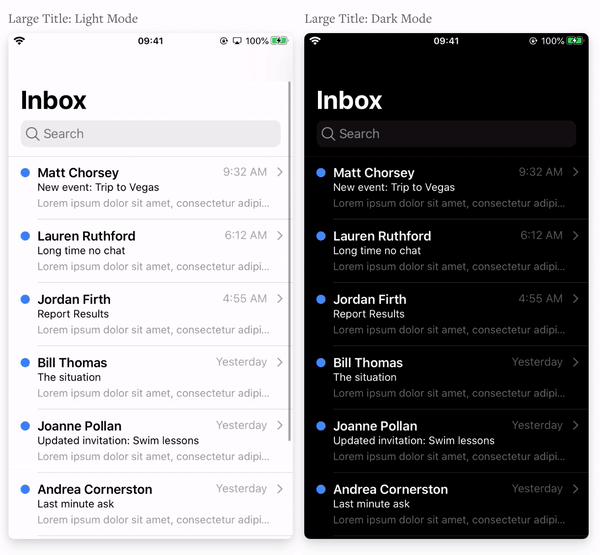Tap the Wi-Fi icon in light mode status bar
Viewport: 600px width, 555px height.
[x=19, y=40]
